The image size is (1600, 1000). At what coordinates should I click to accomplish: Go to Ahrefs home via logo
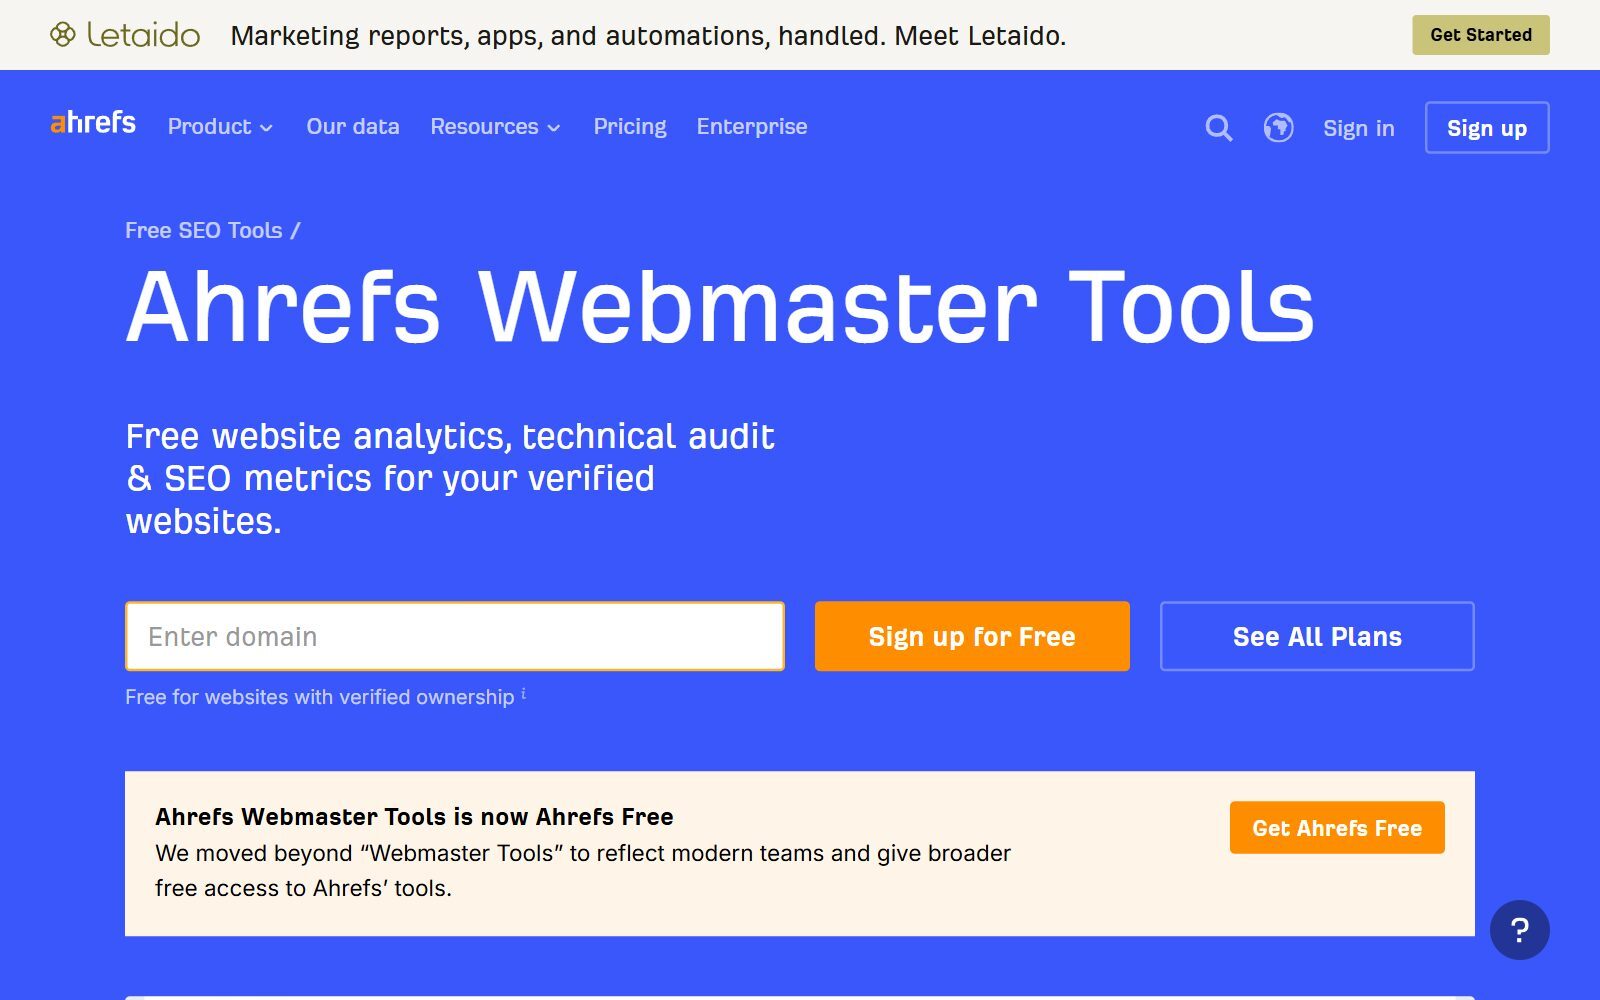[x=93, y=123]
